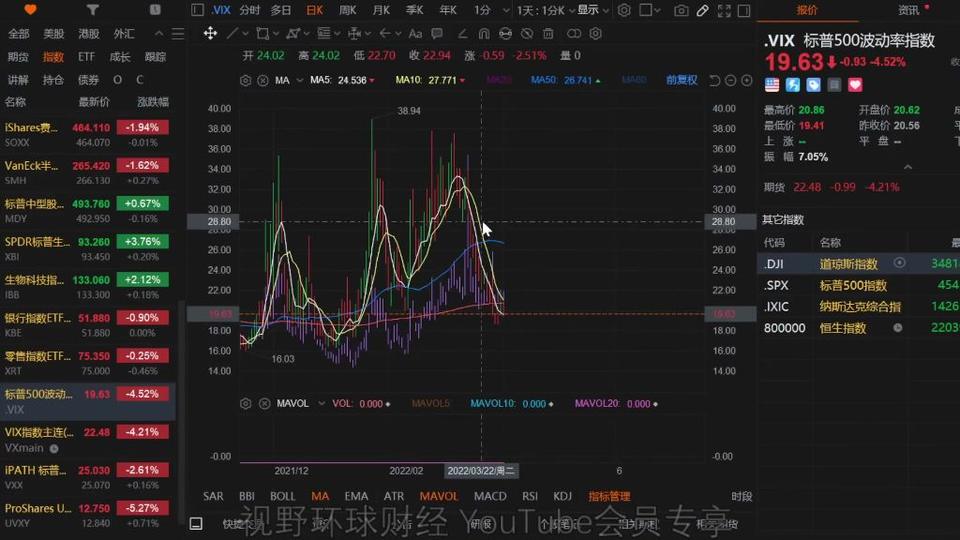
Task: Select the parallel channel drawing tool
Action: pos(293,33)
